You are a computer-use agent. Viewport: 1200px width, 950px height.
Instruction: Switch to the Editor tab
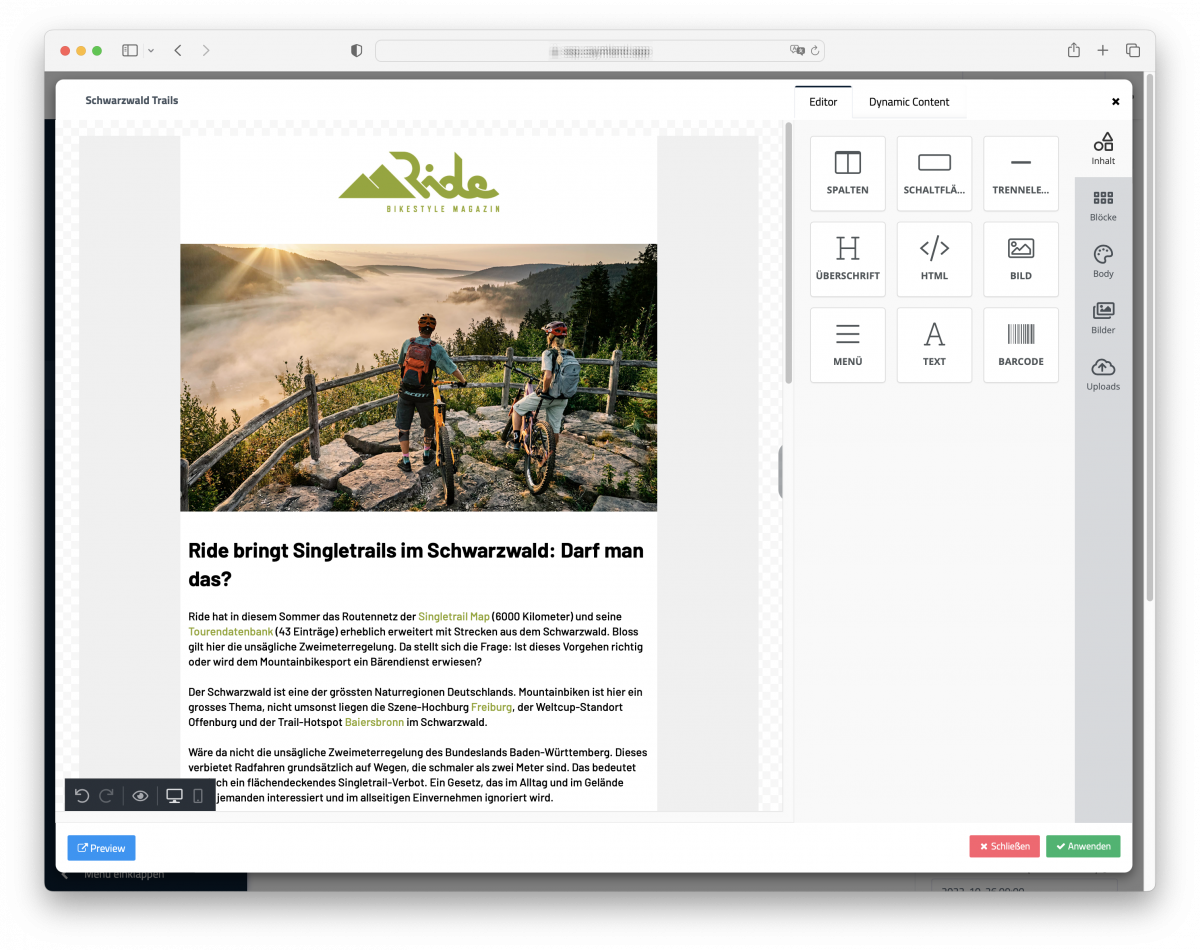[823, 102]
